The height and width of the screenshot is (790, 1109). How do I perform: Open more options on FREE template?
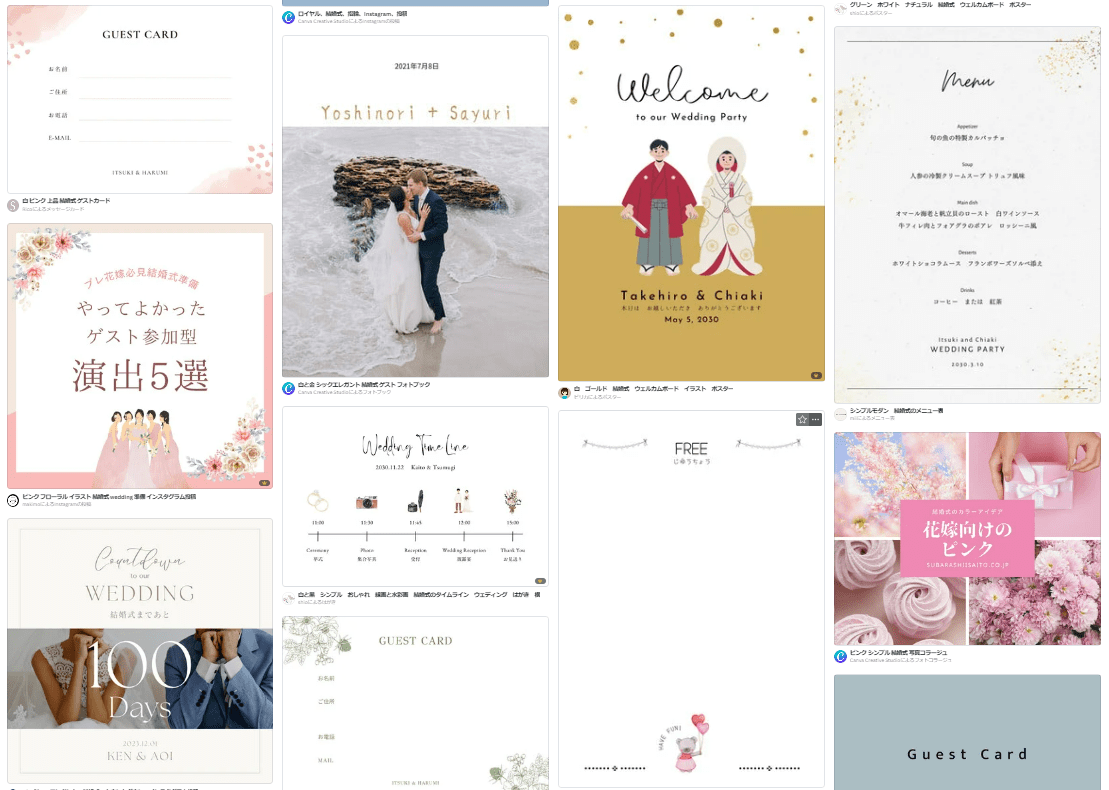(x=815, y=419)
